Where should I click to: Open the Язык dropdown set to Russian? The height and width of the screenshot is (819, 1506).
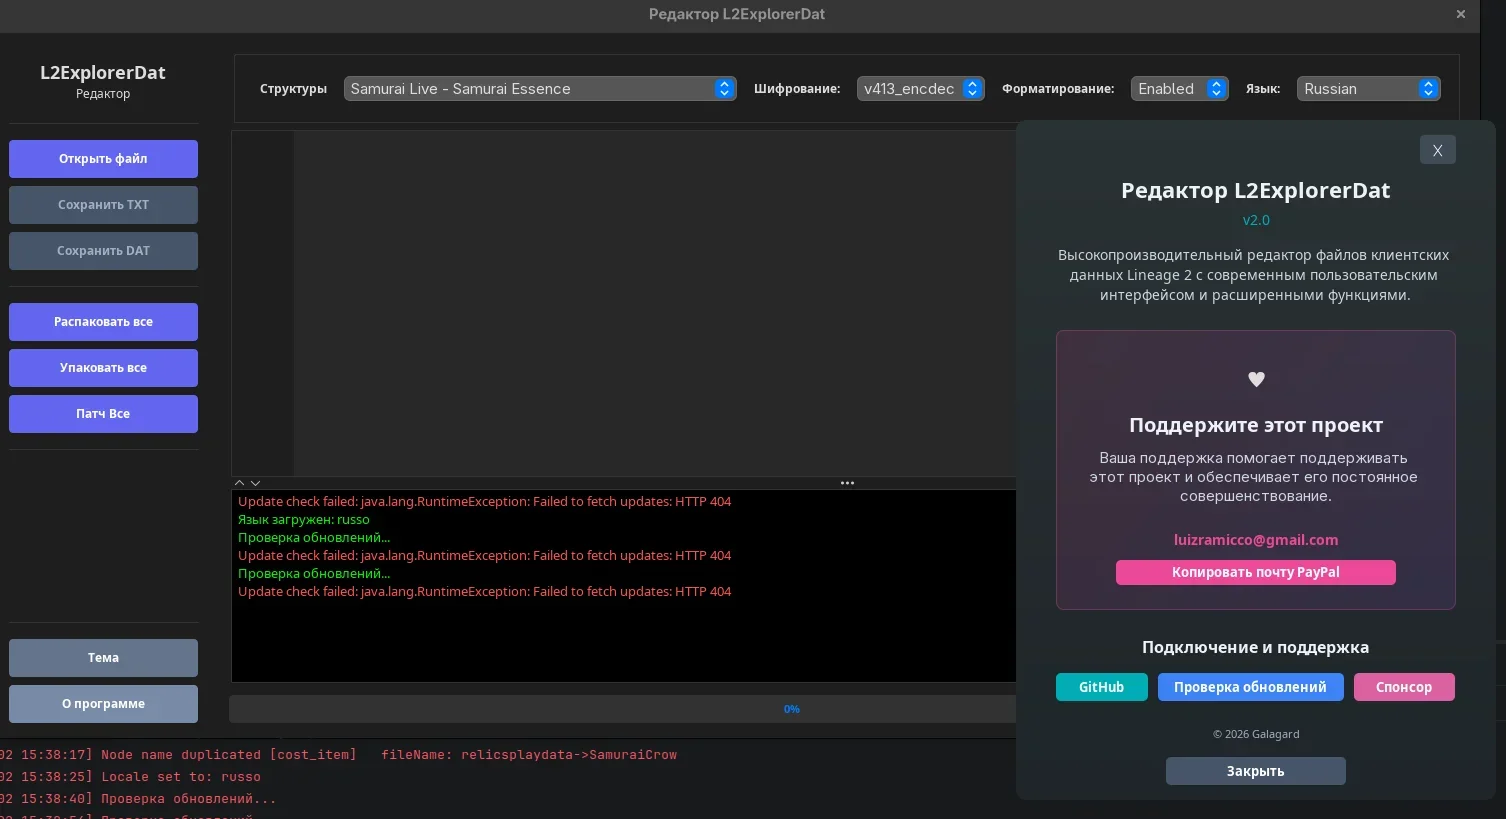[1368, 89]
